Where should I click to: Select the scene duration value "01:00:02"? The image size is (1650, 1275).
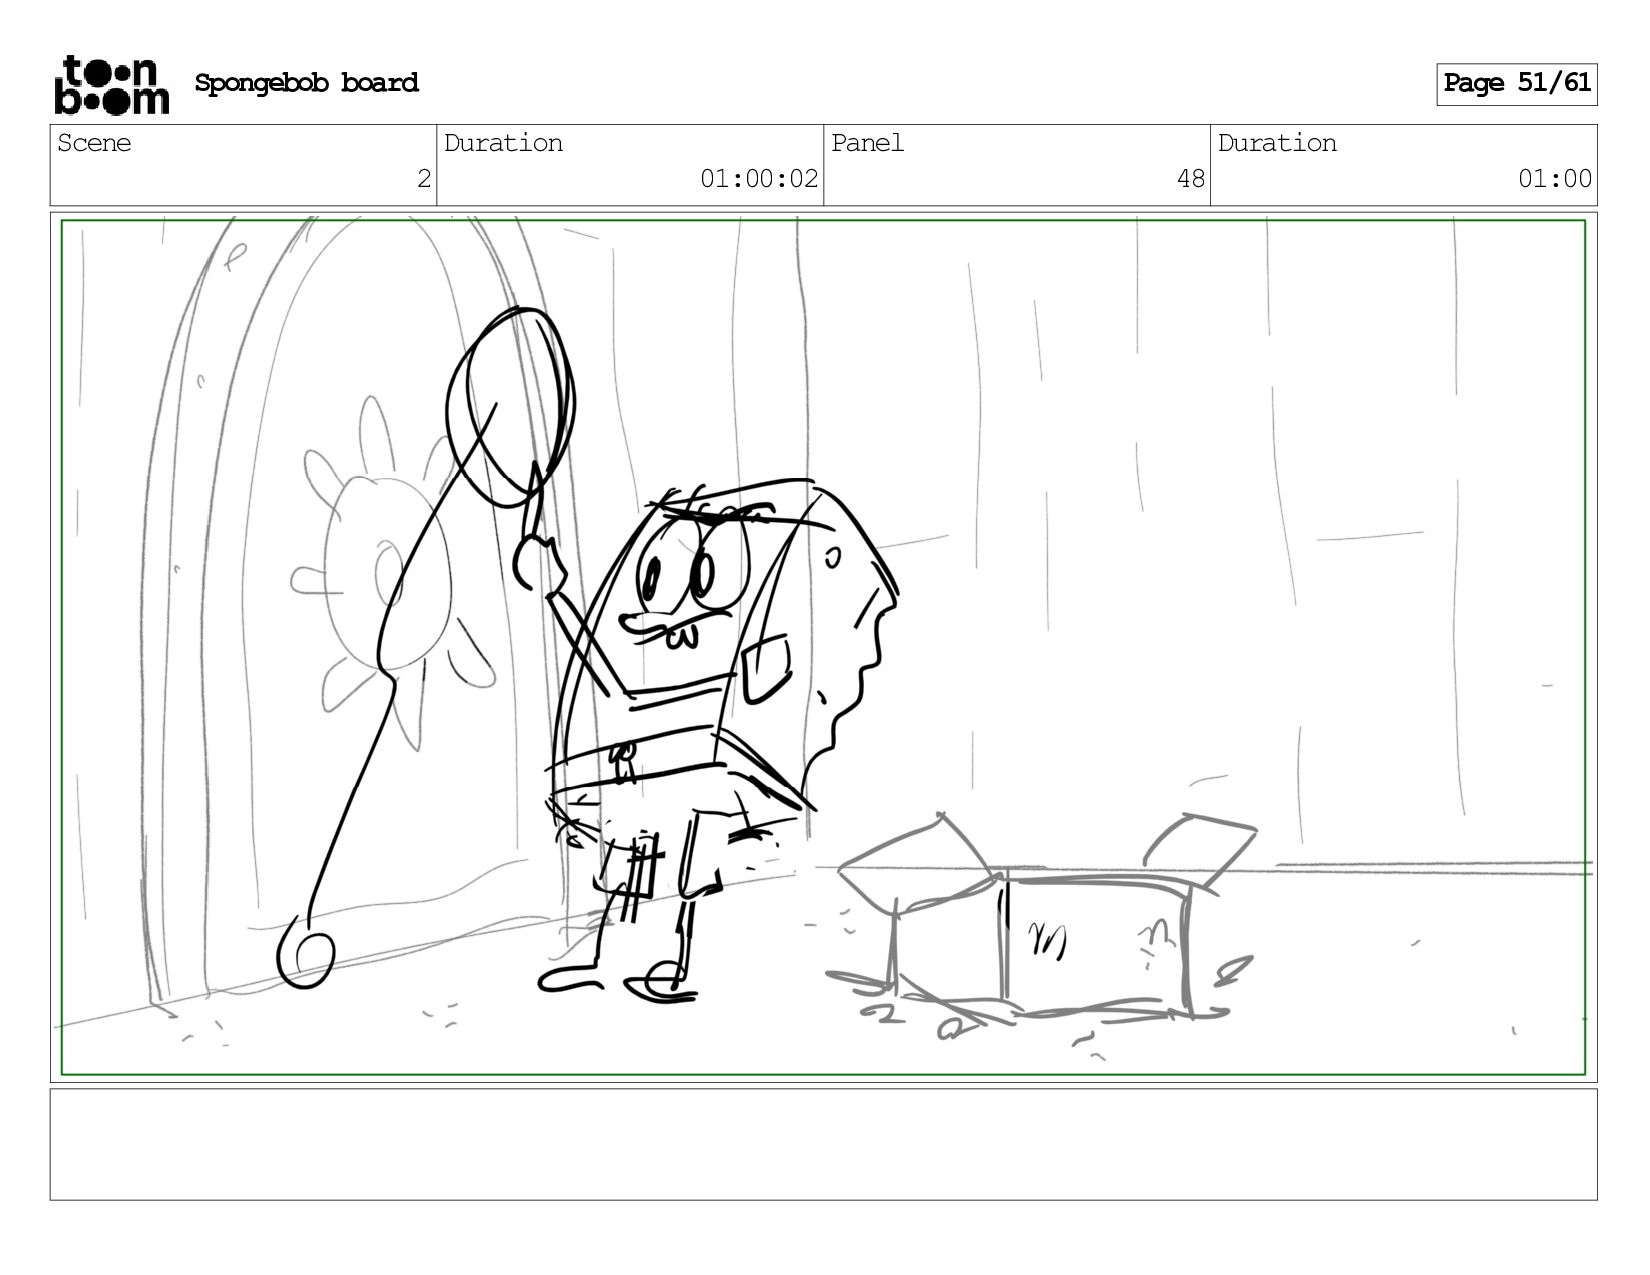click(759, 179)
